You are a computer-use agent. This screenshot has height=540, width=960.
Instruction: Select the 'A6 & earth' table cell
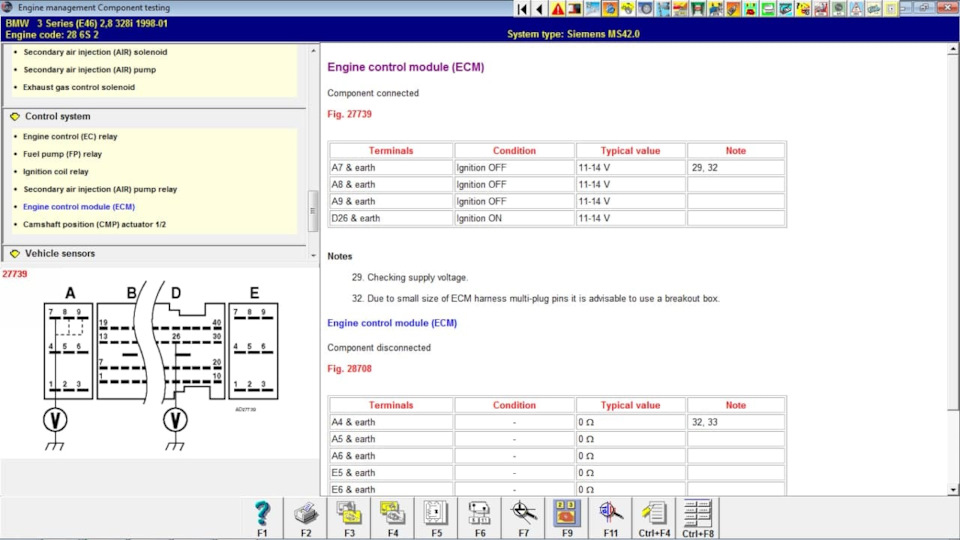[391, 456]
